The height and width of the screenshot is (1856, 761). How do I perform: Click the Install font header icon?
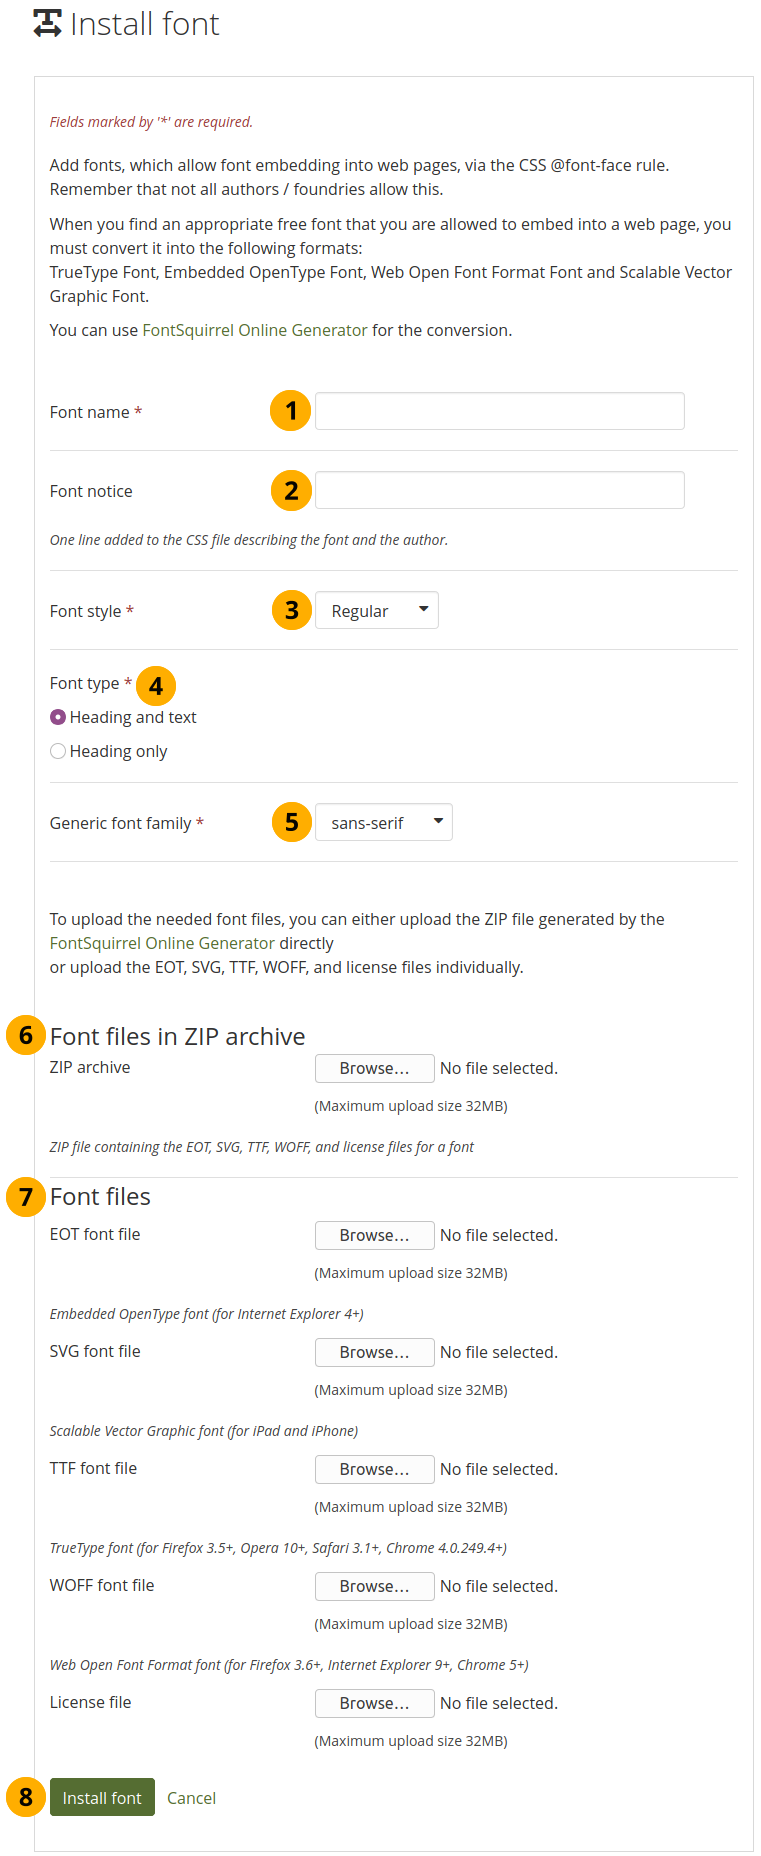pyautogui.click(x=47, y=24)
